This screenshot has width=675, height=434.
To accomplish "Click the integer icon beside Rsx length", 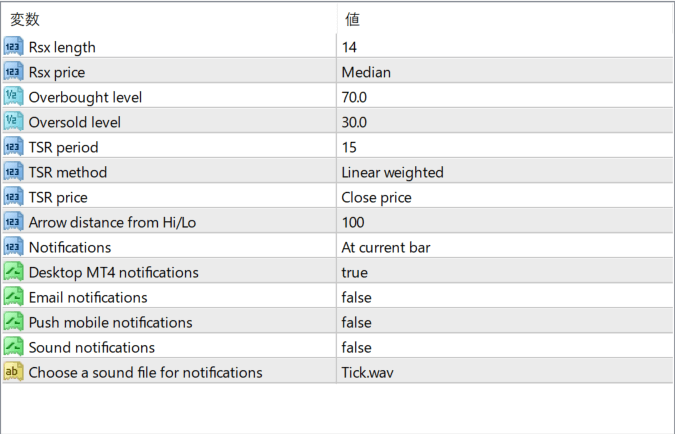I will pos(13,46).
